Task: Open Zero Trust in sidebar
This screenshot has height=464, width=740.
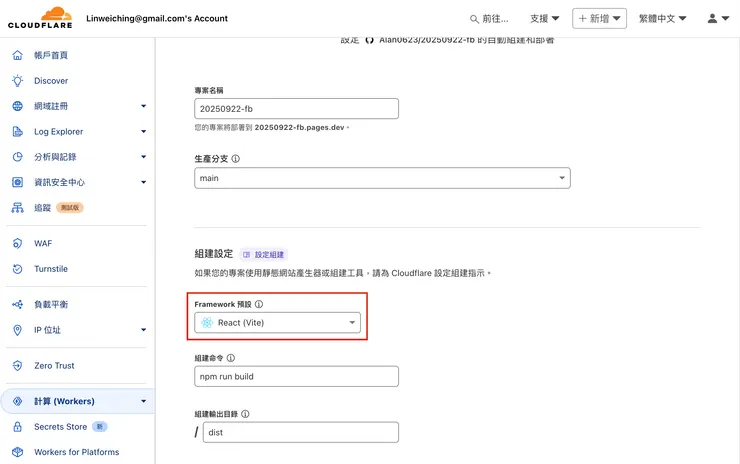Action: coord(54,366)
